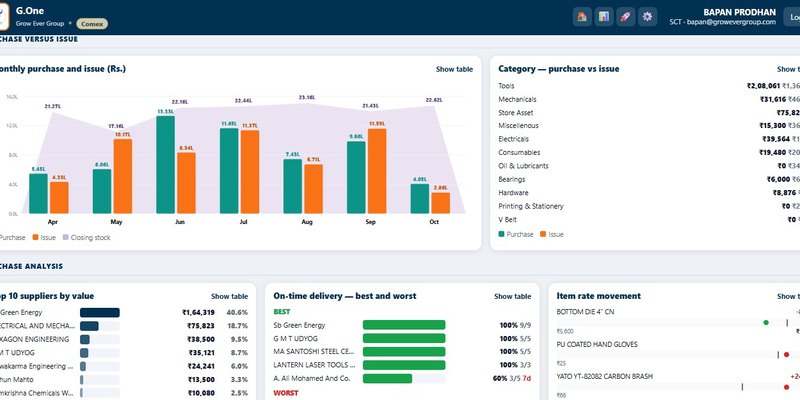Click the September issue bar 11.59L

tap(377, 171)
